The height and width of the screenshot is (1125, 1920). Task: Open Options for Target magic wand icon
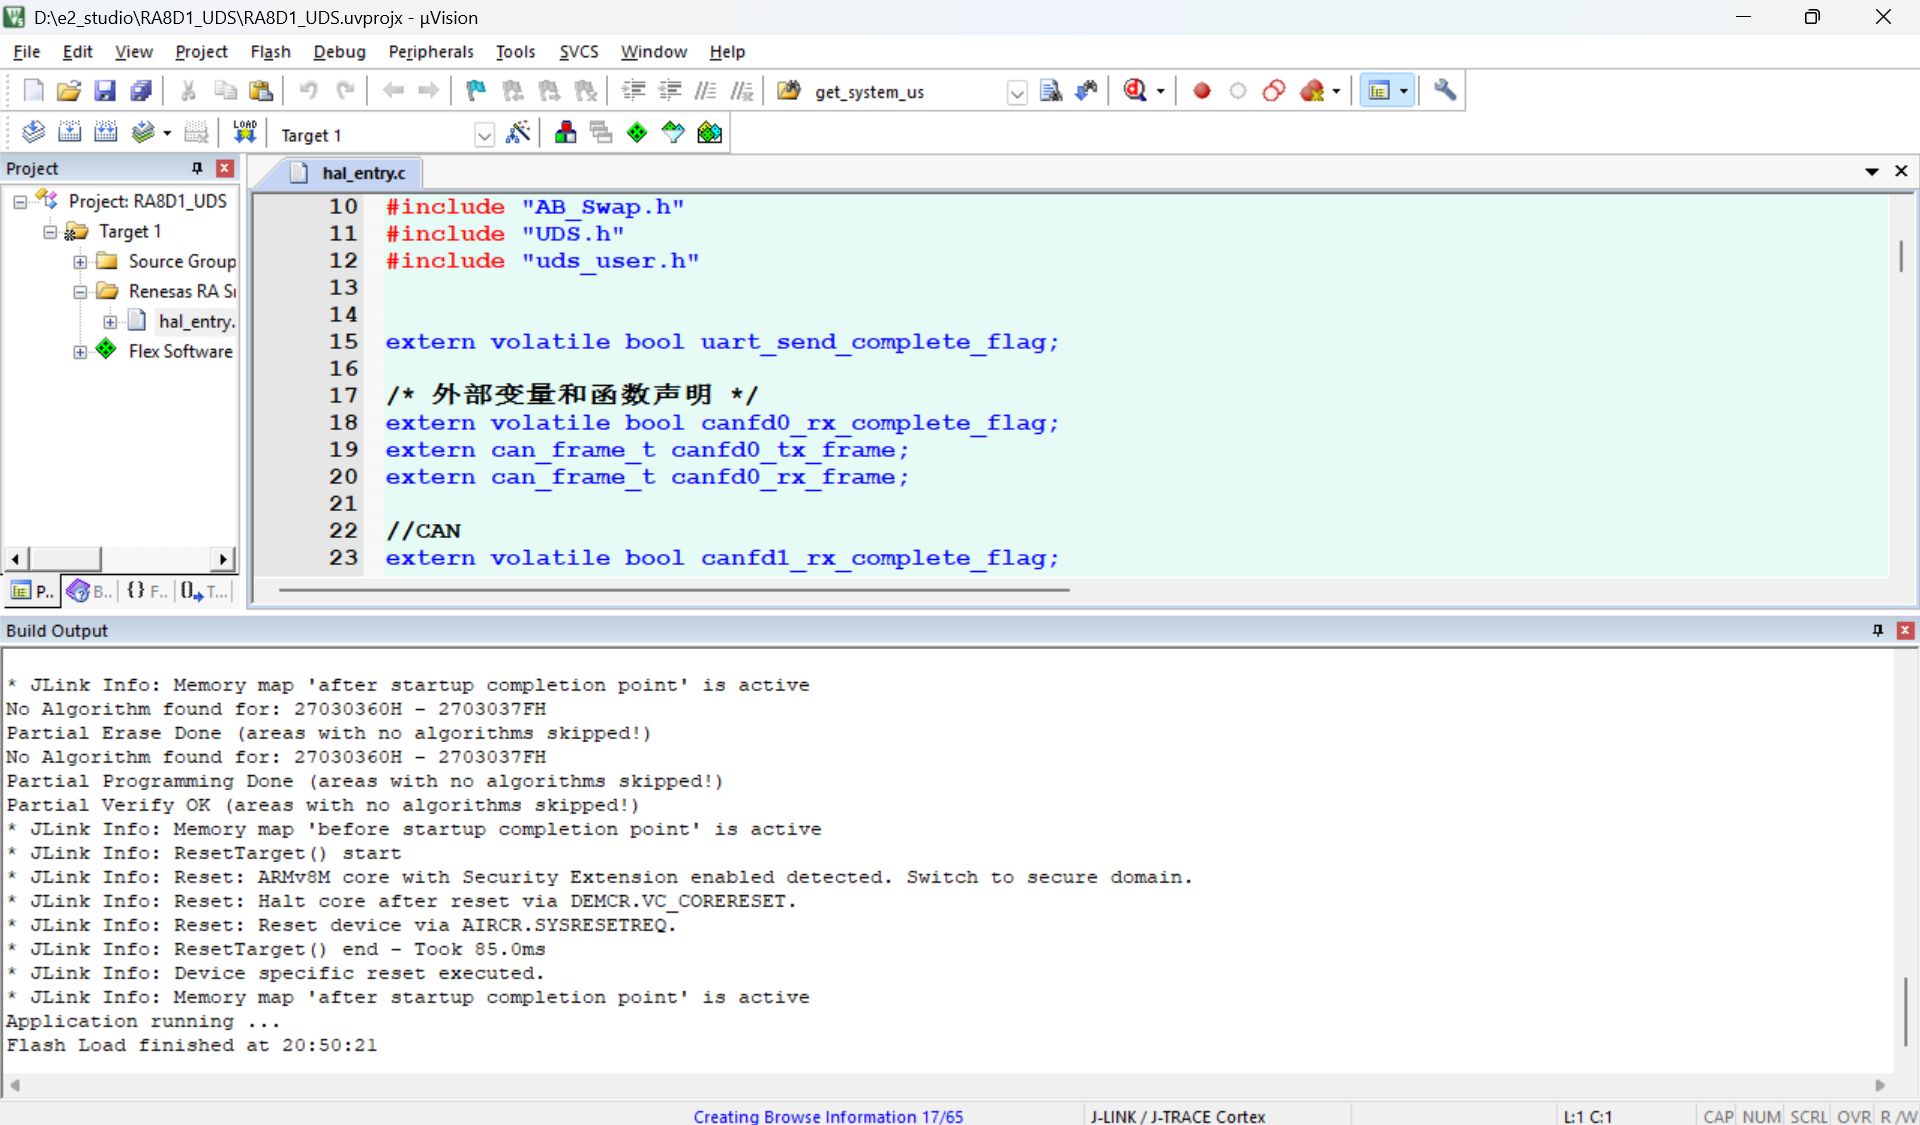(518, 132)
